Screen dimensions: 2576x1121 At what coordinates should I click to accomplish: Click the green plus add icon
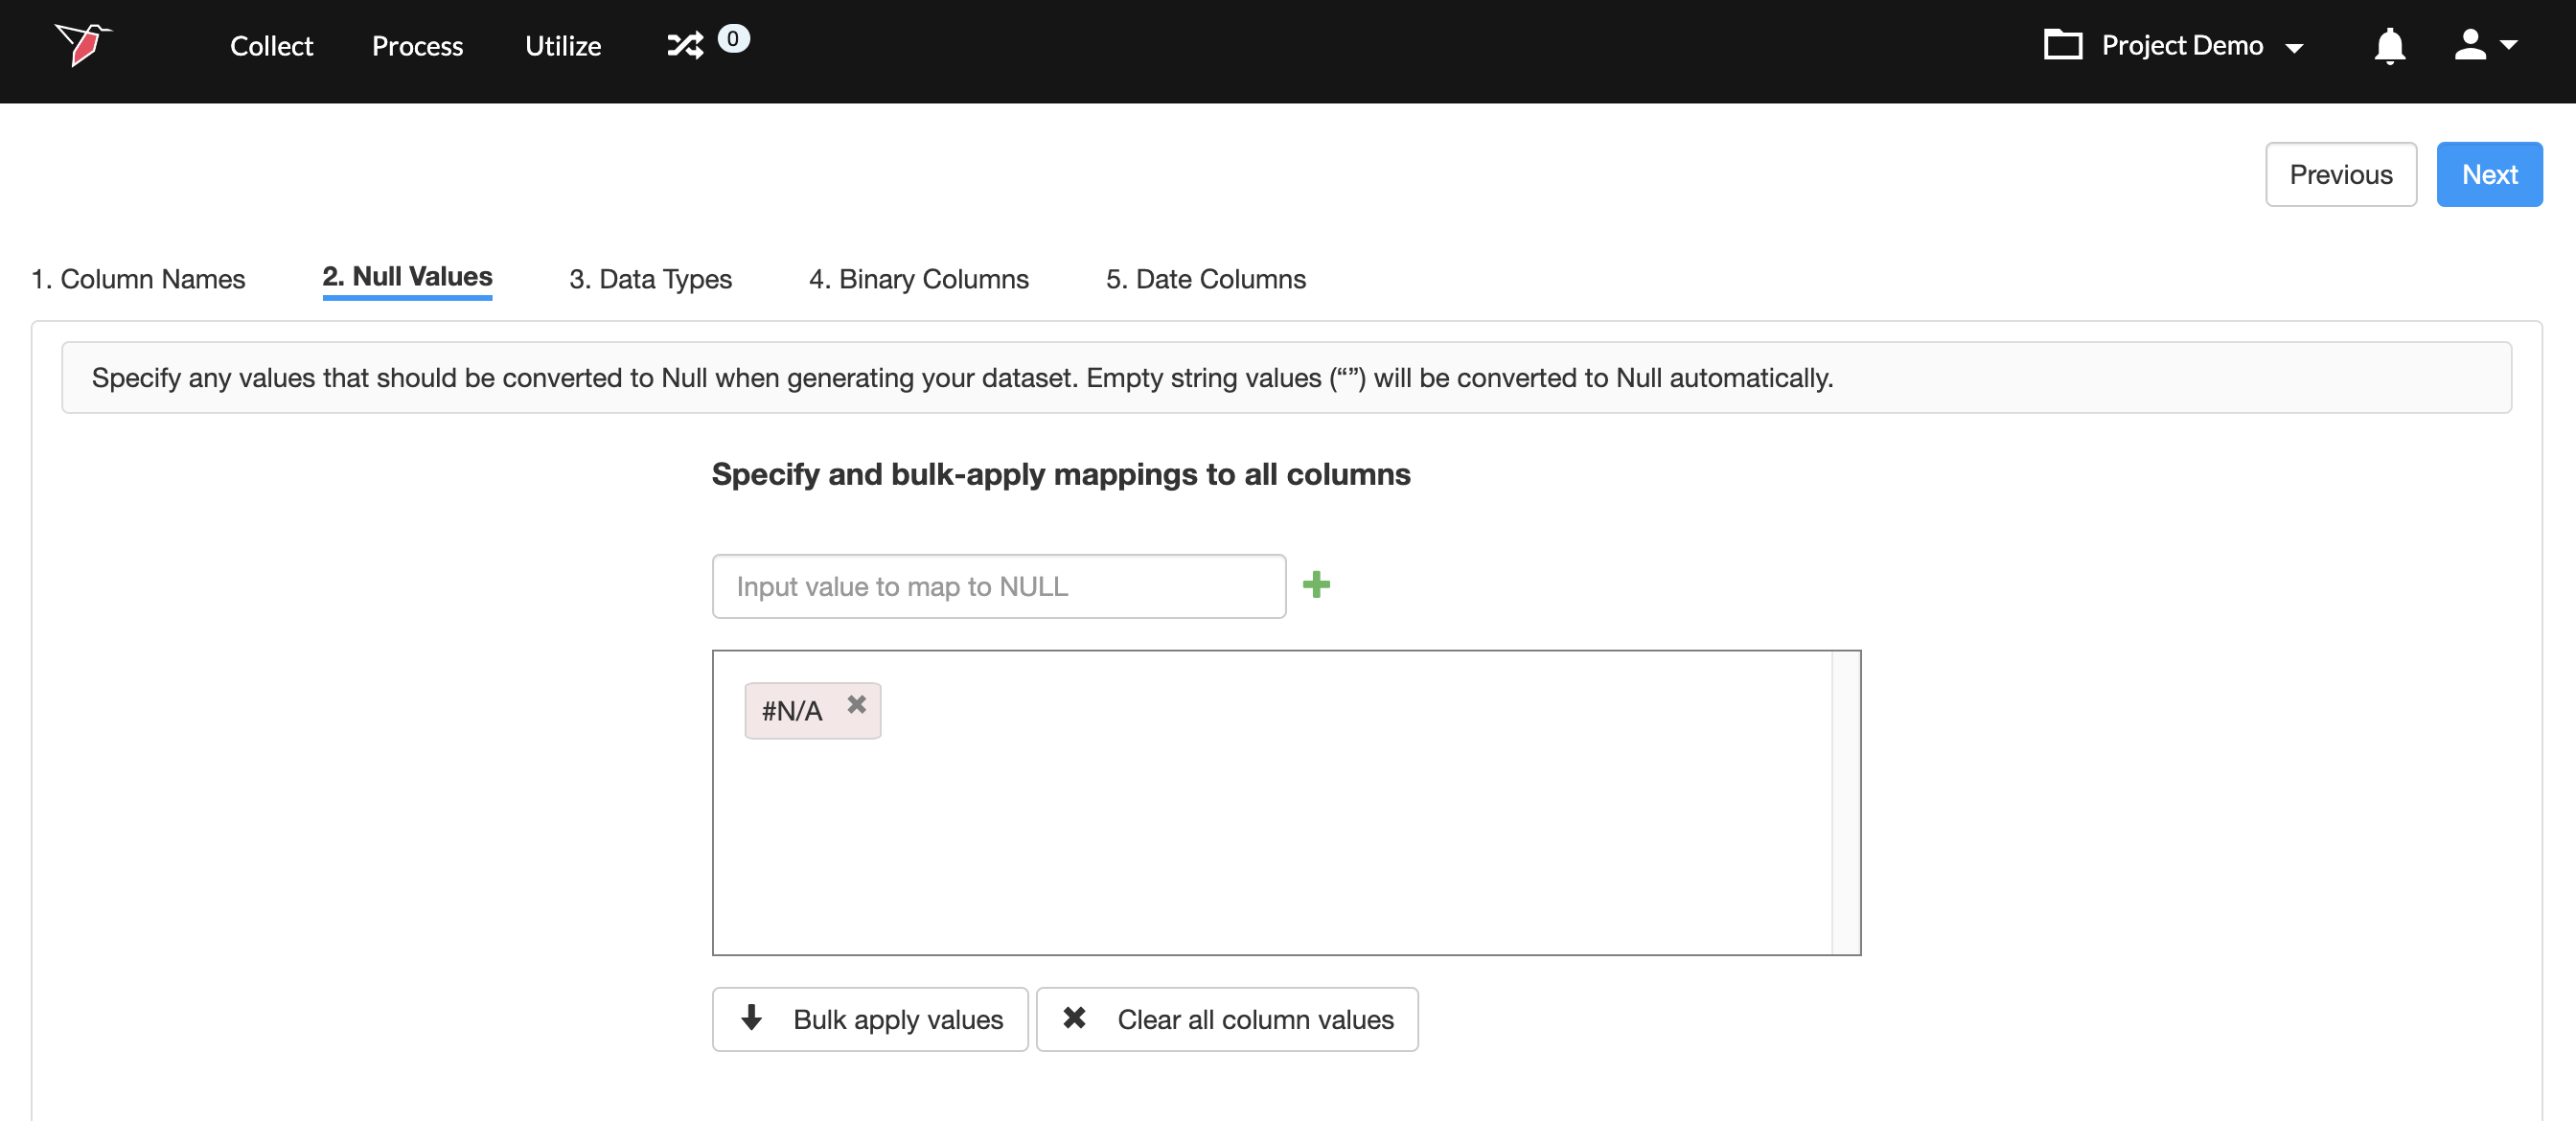point(1316,585)
